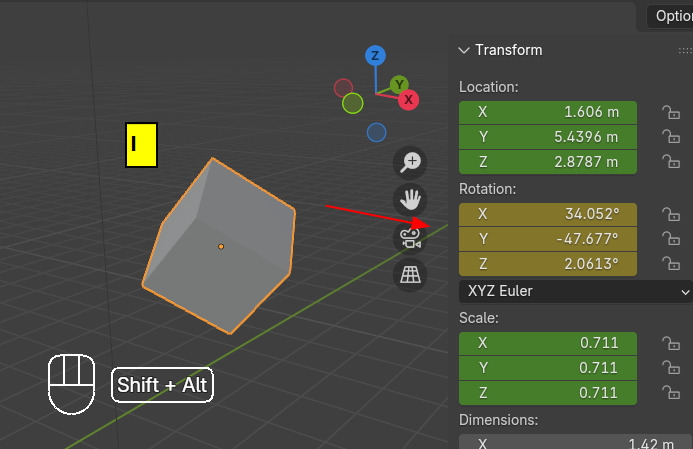
Task: Click the zoom magnifier viewport button
Action: point(410,163)
